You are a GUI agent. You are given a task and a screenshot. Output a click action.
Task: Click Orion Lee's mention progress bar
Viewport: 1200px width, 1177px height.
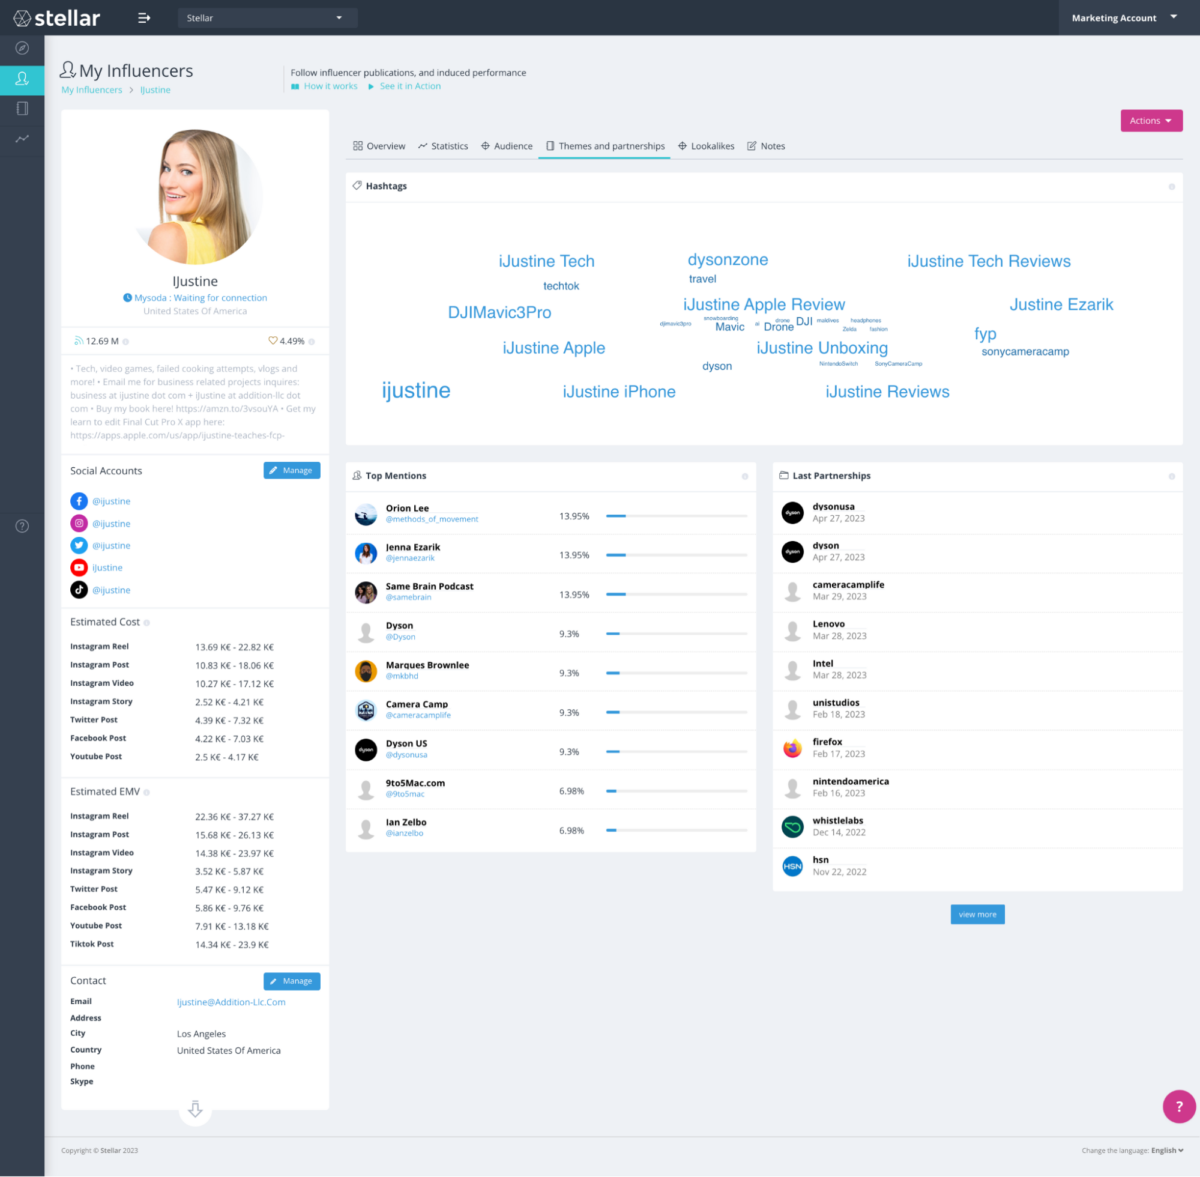(x=676, y=517)
